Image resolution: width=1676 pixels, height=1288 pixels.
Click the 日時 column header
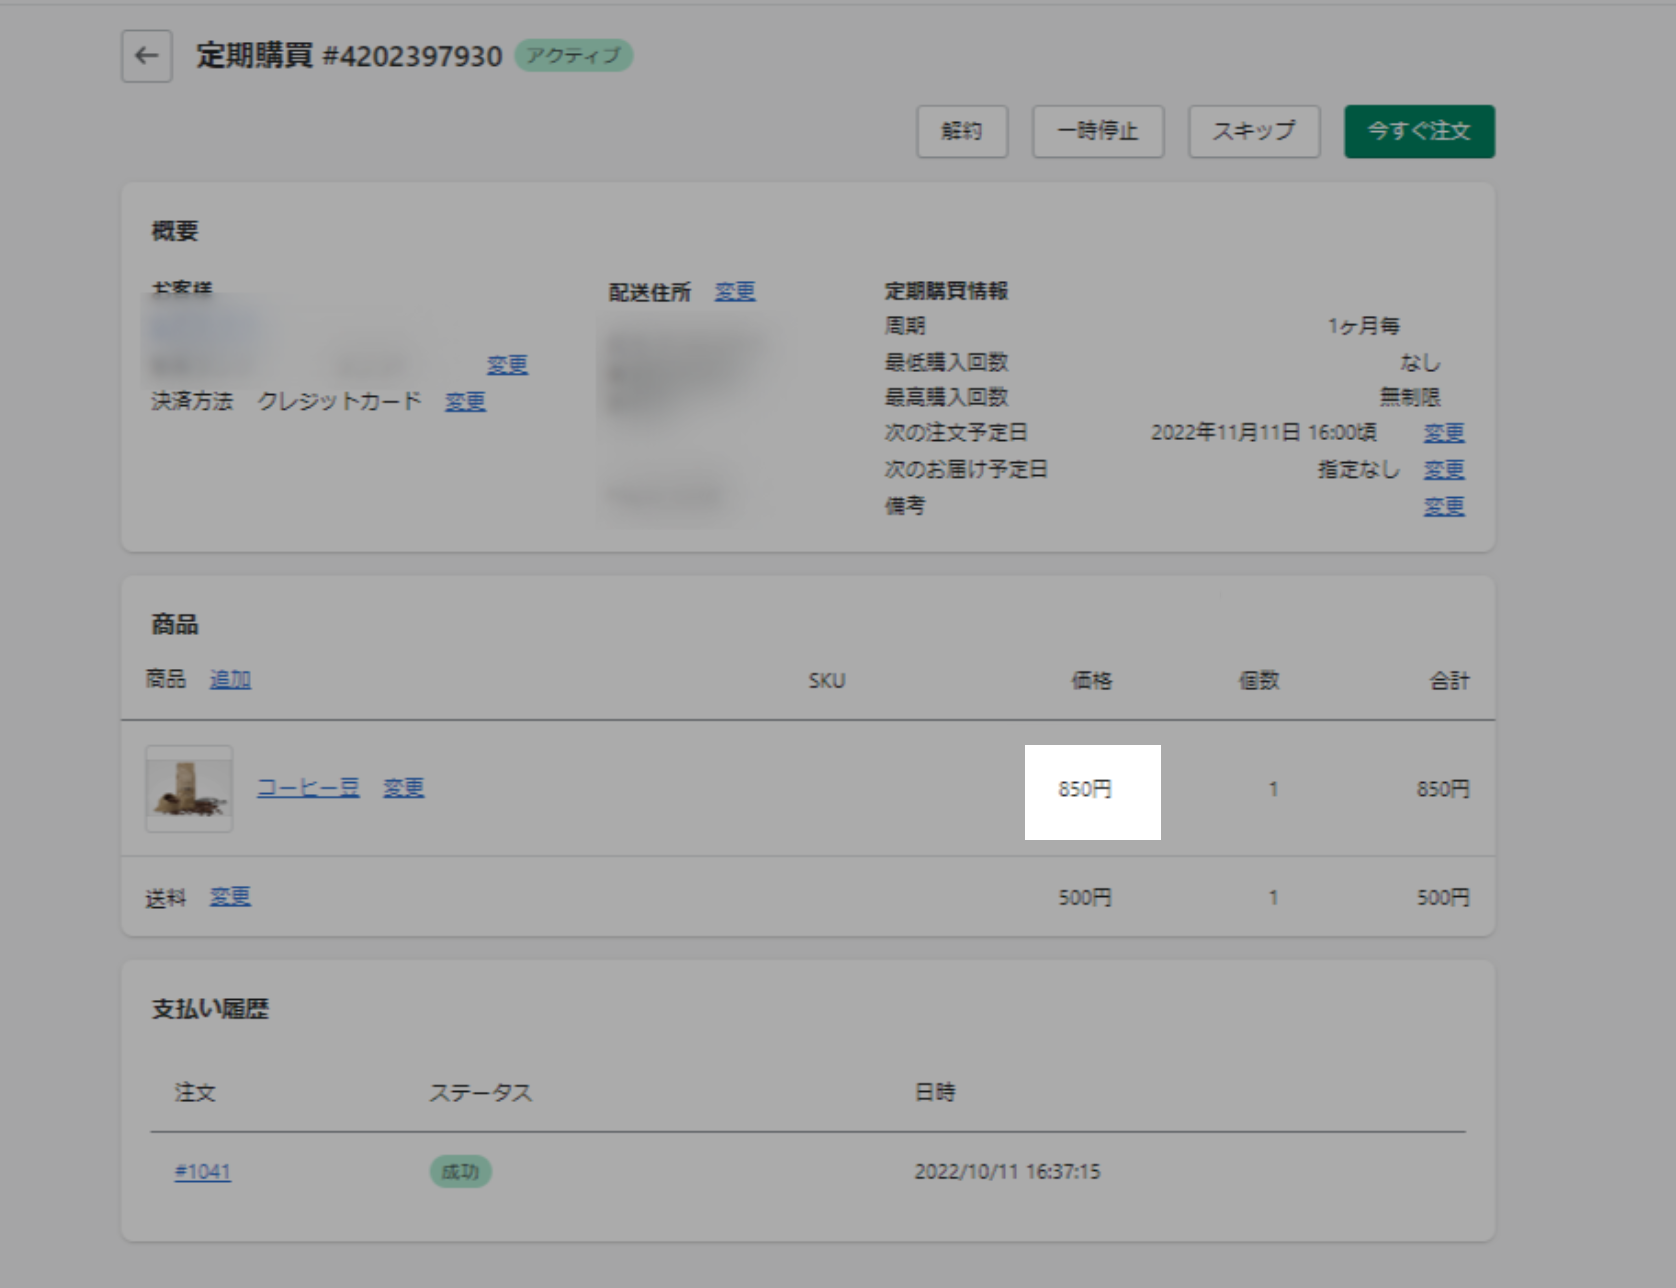935,1093
